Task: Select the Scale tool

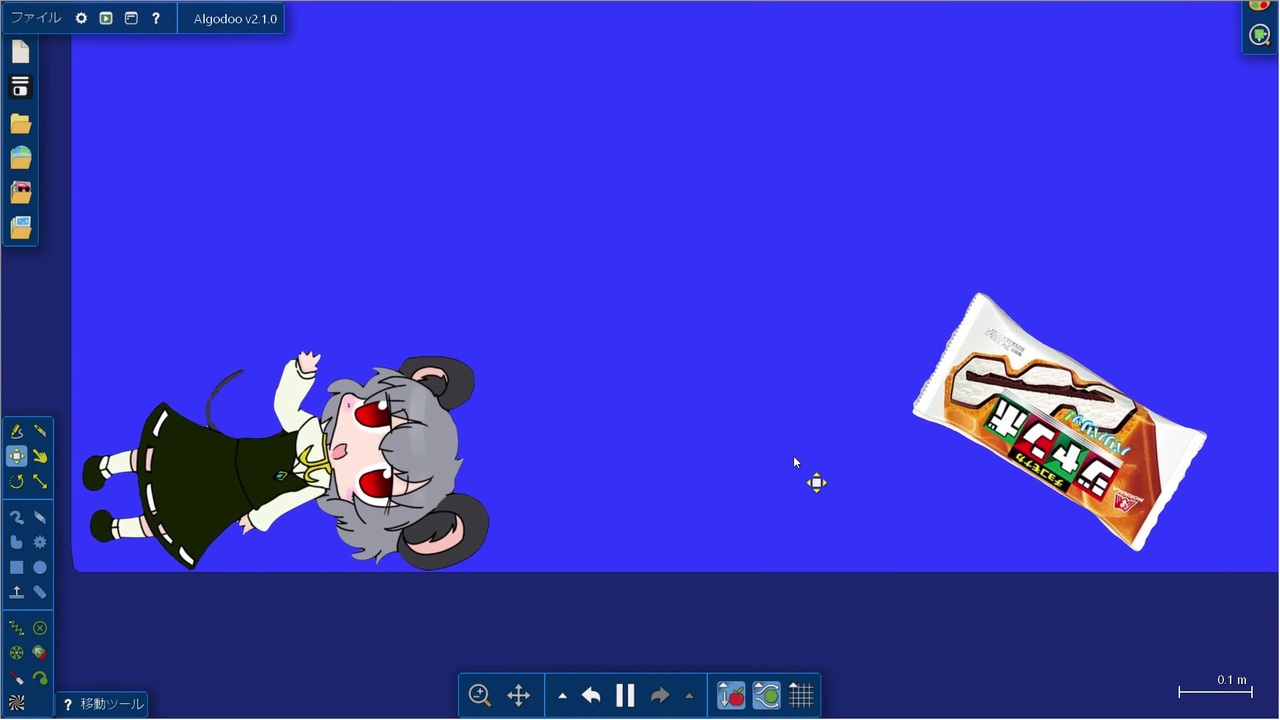Action: tap(40, 482)
